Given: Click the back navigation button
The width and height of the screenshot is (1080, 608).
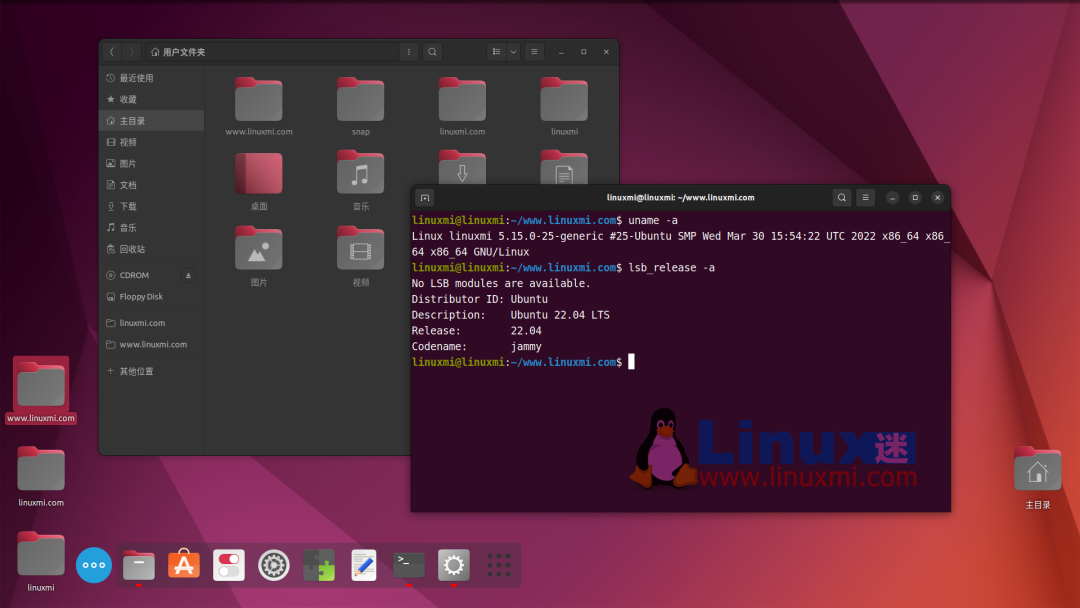Looking at the screenshot, I should click(112, 51).
